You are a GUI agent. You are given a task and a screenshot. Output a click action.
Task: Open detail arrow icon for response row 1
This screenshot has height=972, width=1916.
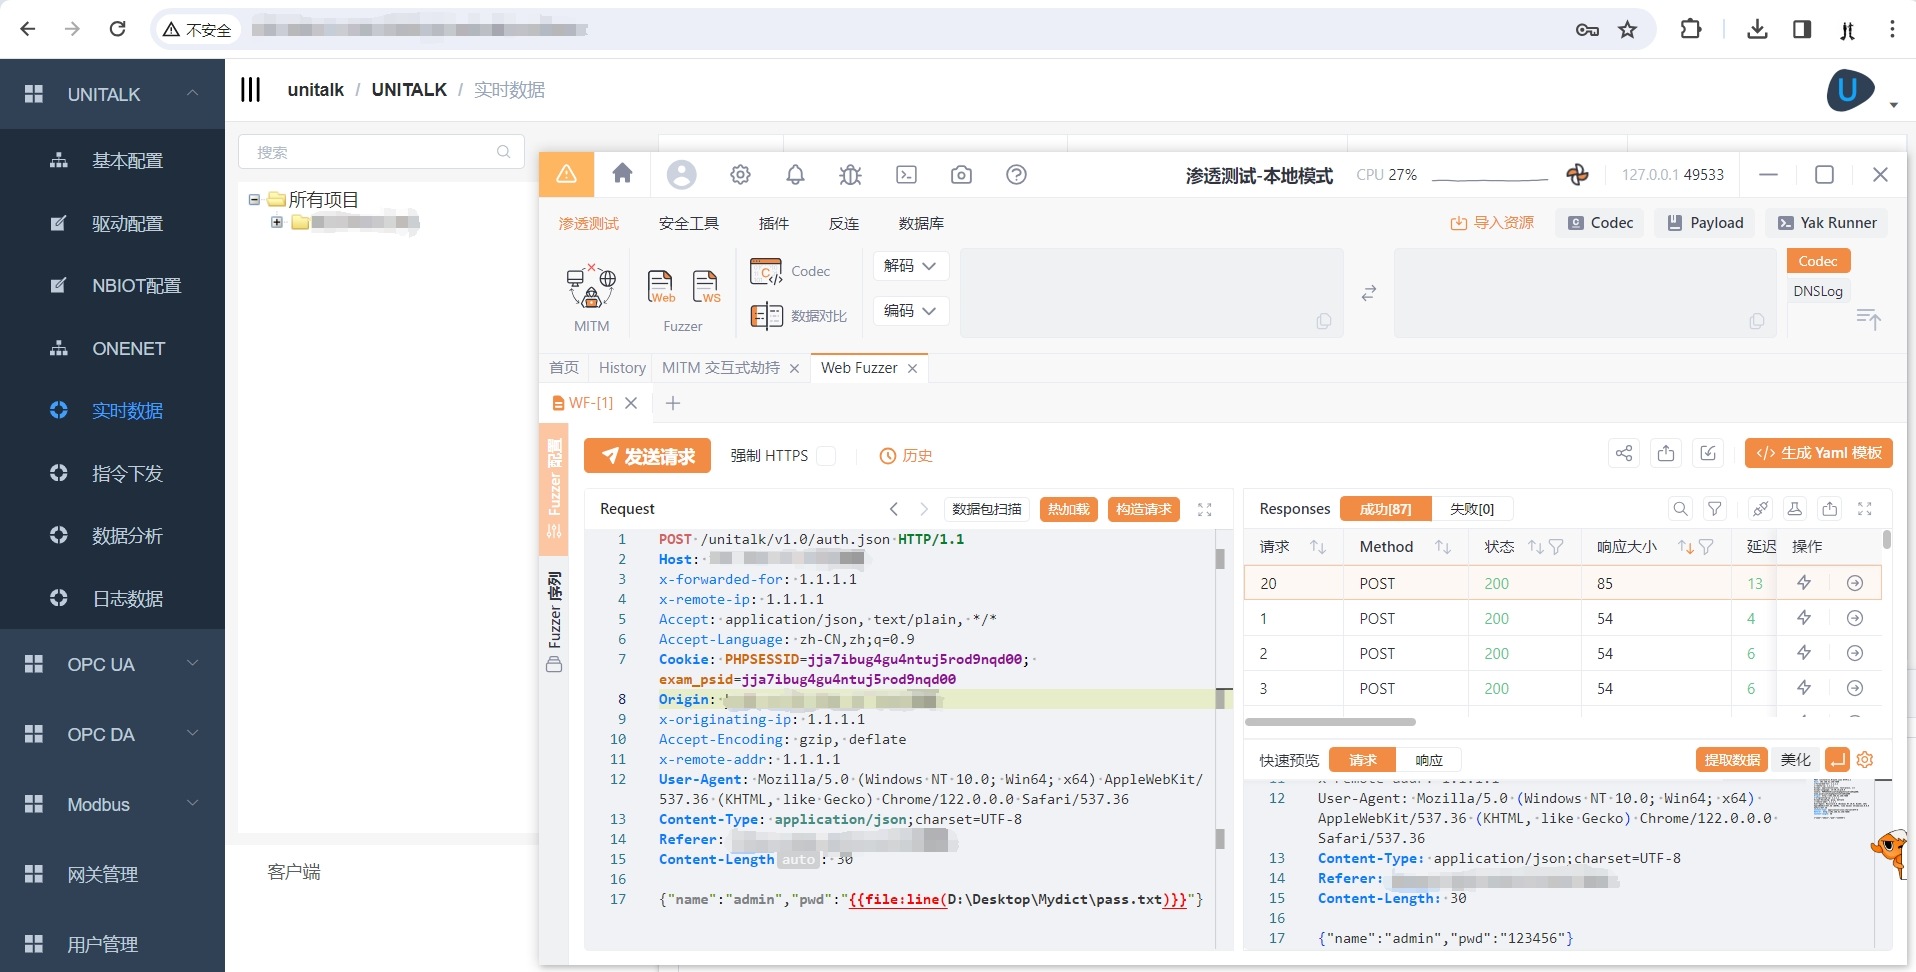pos(1855,618)
